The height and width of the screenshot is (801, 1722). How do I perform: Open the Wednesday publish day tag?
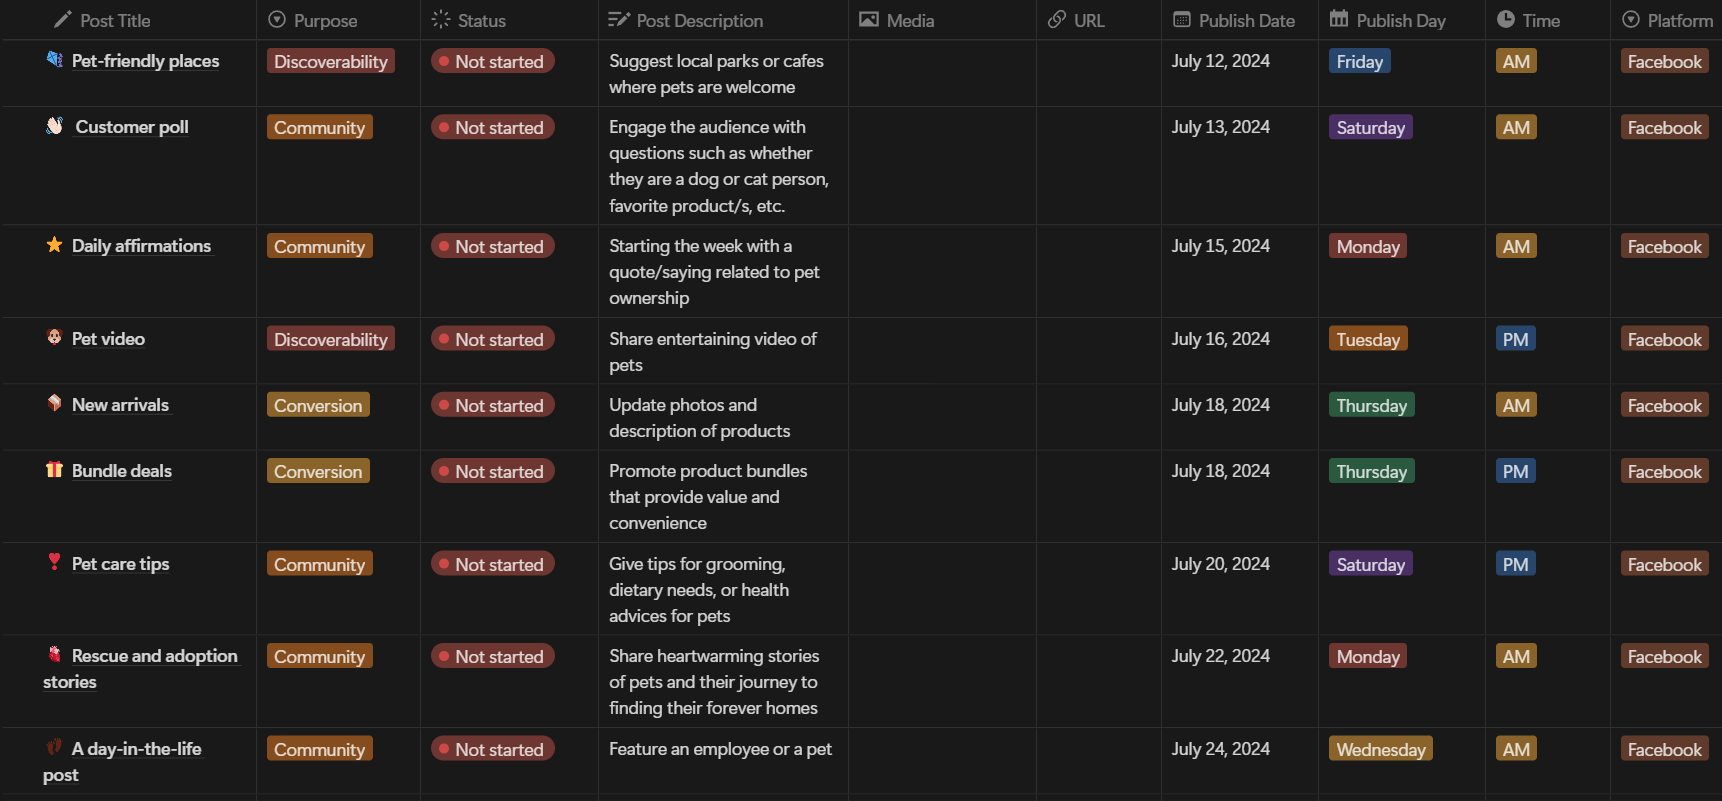1380,749
